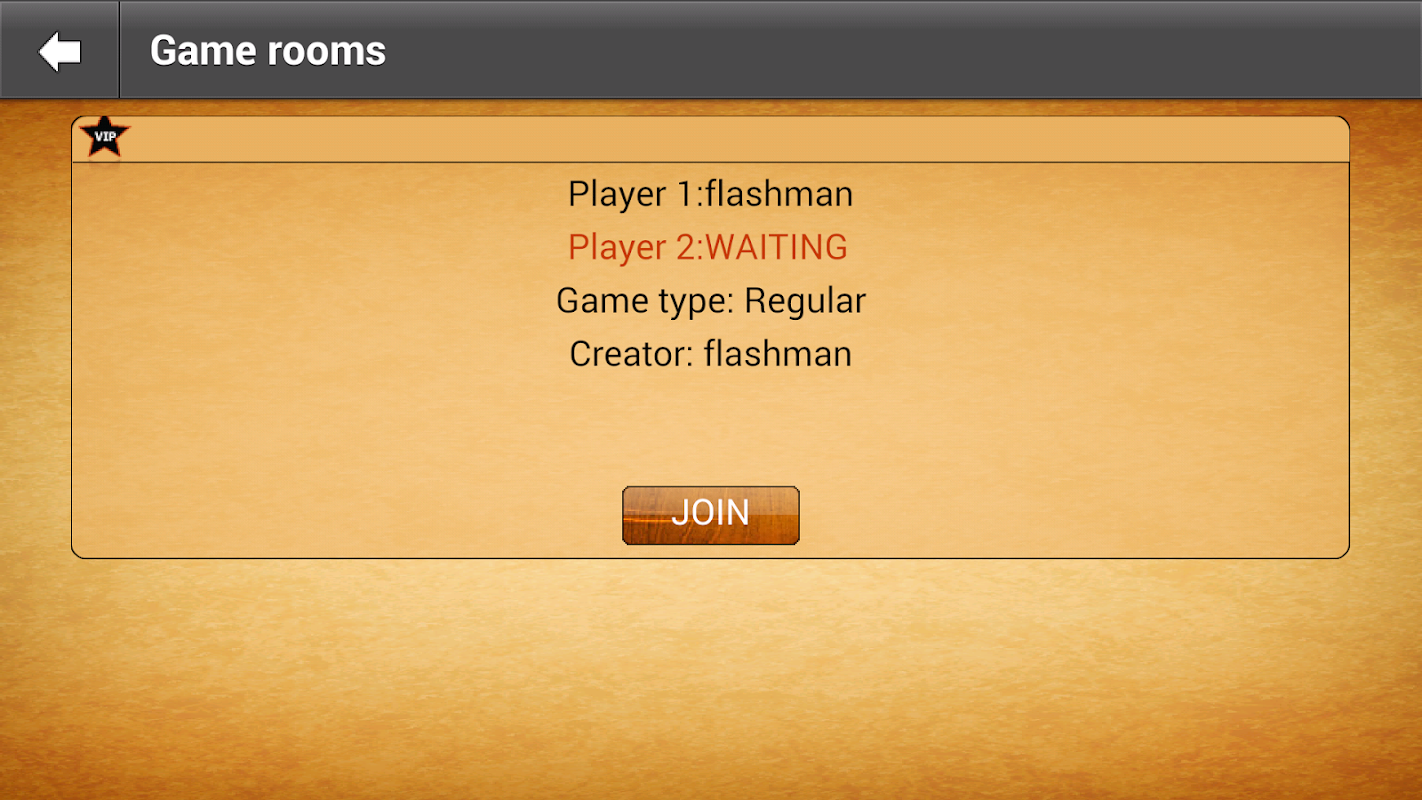Click the "Creator" label
Screen dimensions: 1422x800
tap(631, 354)
